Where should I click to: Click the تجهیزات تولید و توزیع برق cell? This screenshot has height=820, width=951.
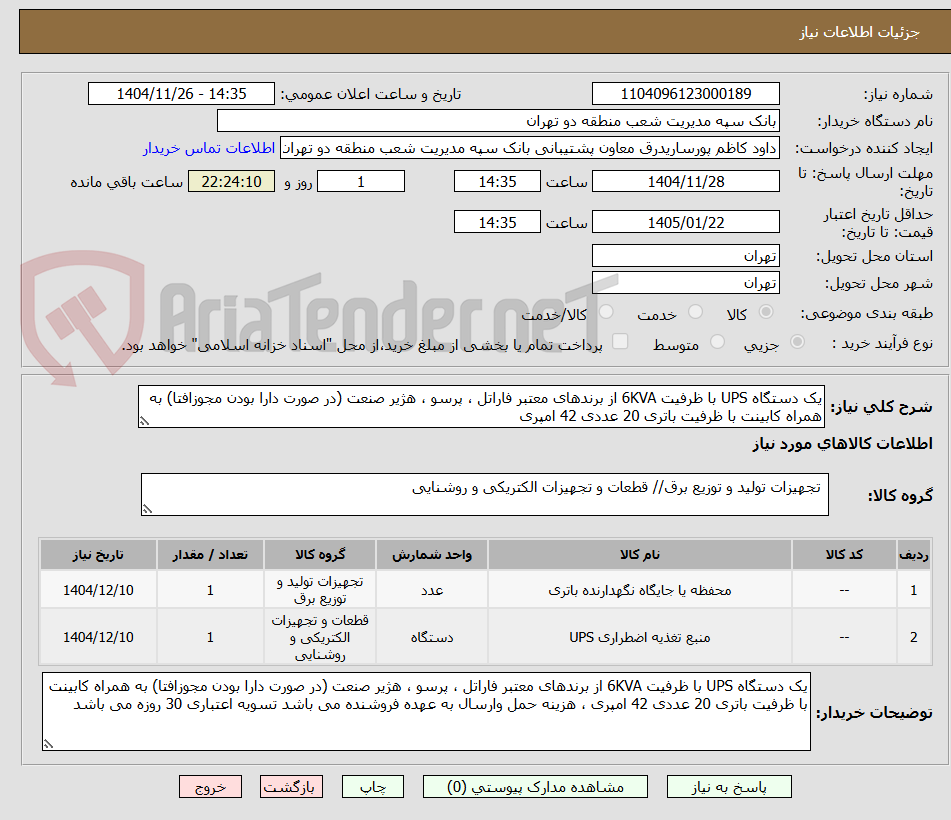(x=320, y=590)
